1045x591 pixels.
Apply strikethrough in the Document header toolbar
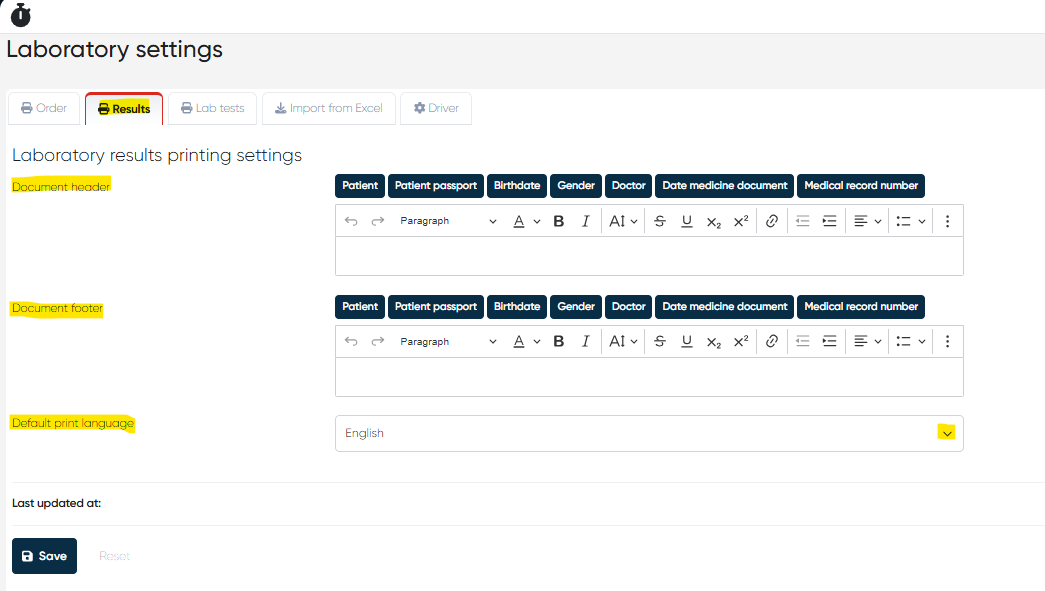coord(660,221)
